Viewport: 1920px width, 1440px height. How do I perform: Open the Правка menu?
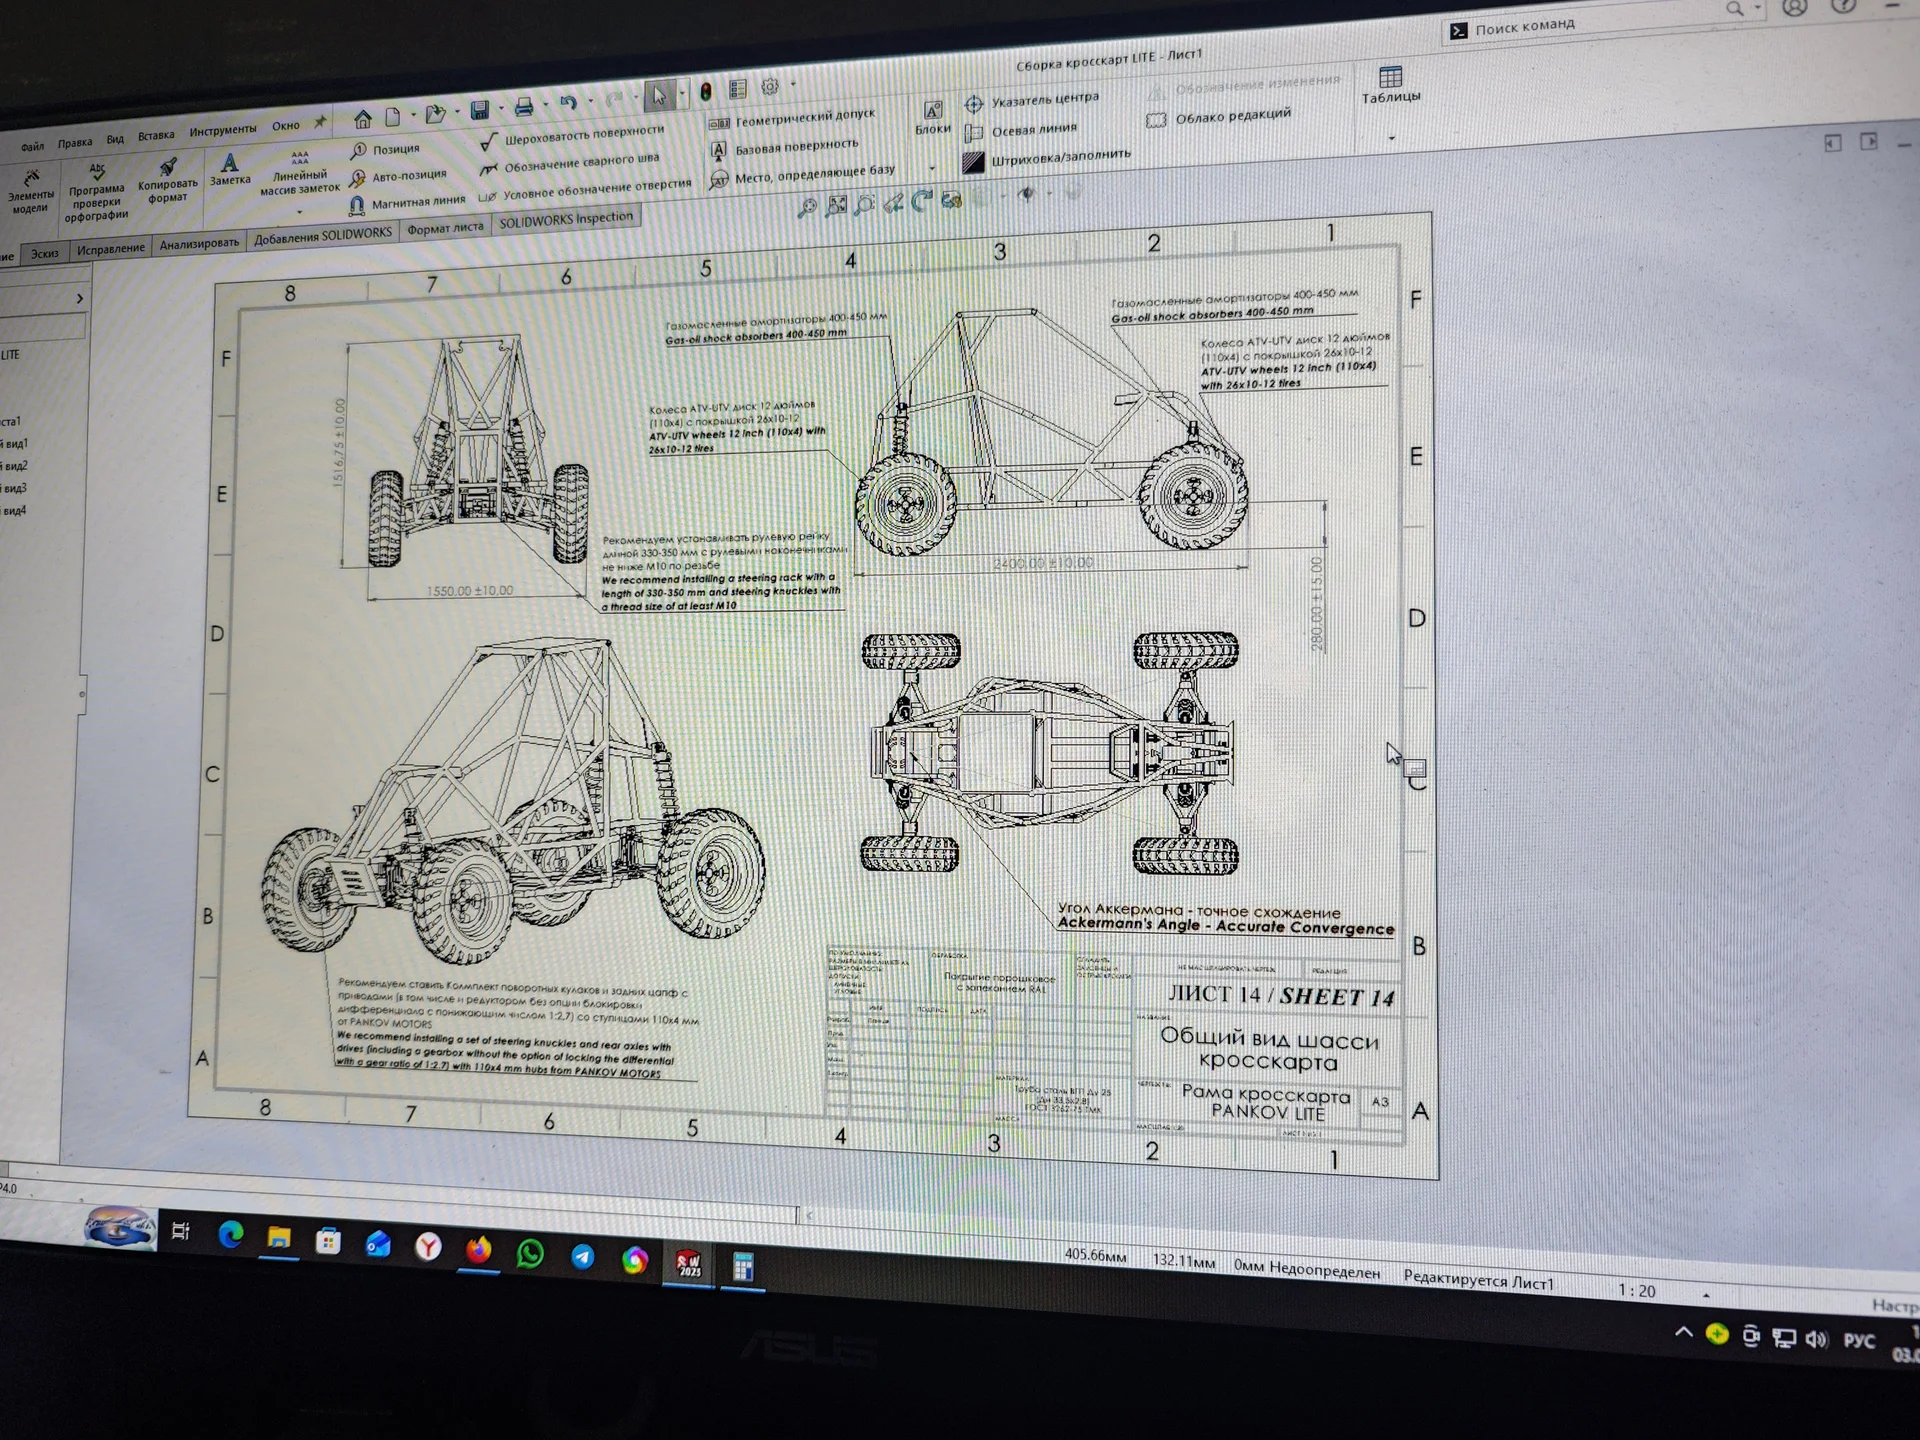point(75,143)
